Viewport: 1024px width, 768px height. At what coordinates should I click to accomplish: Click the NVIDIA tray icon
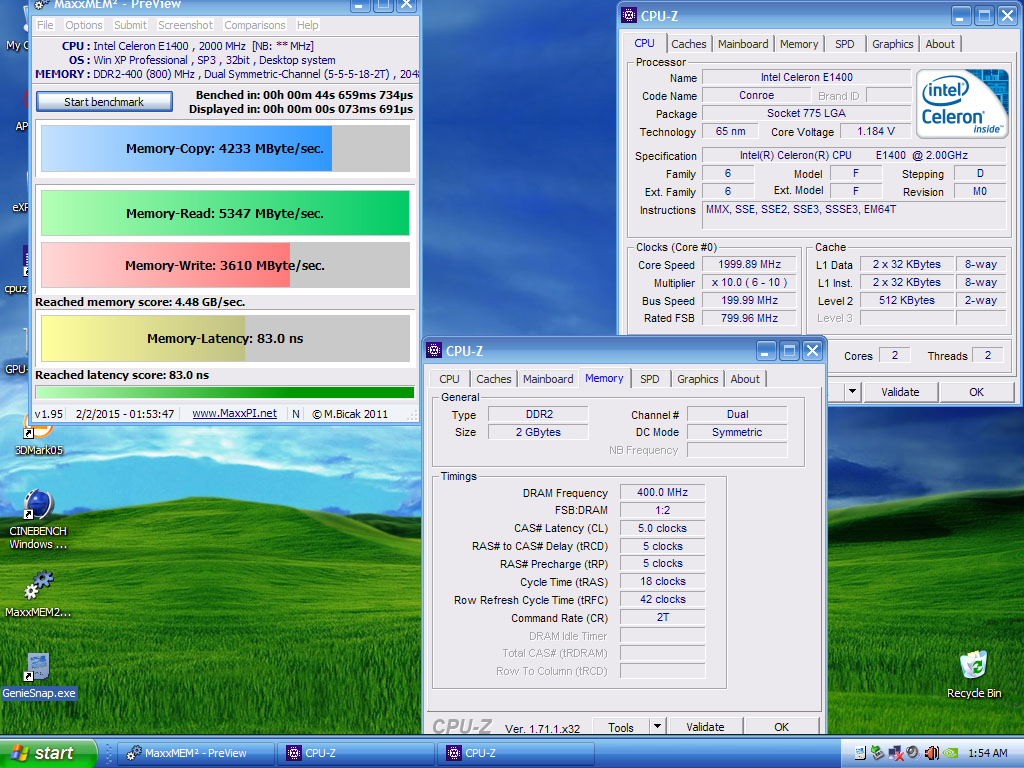pos(950,753)
